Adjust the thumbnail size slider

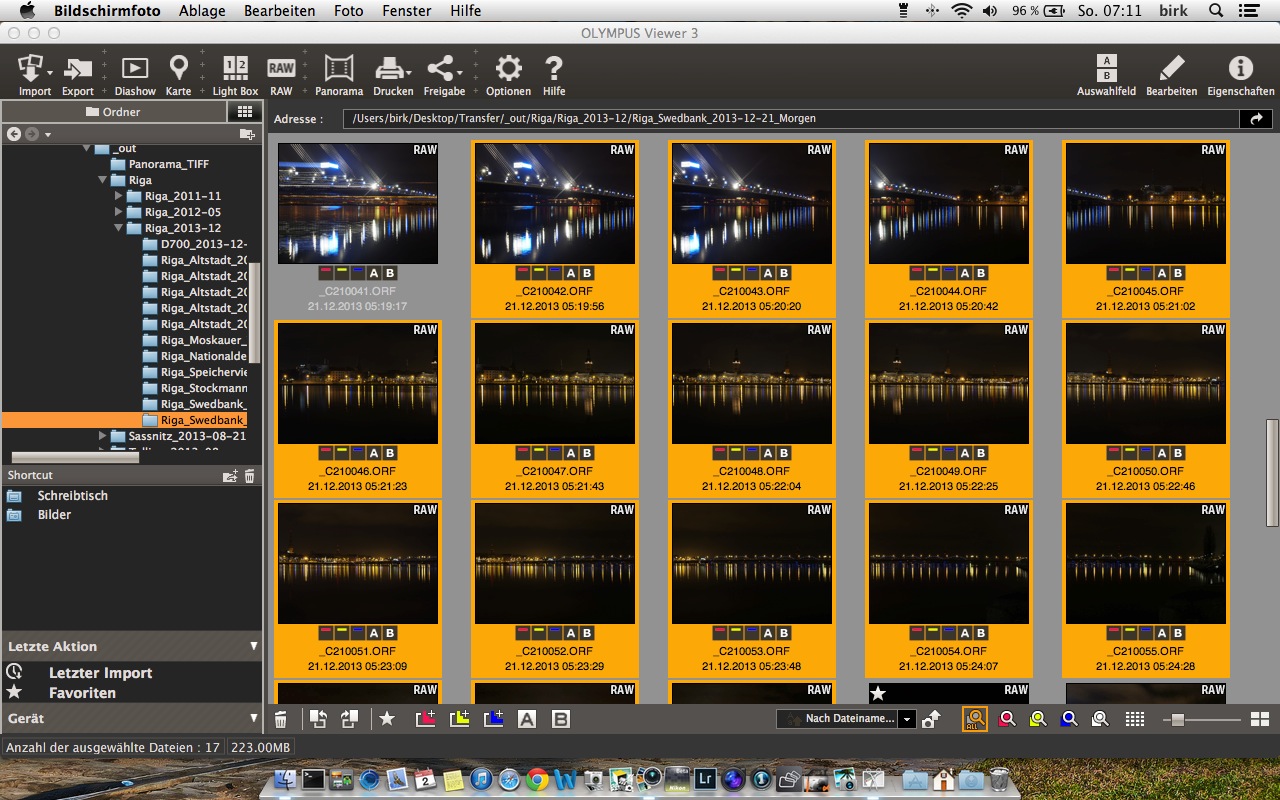click(x=1177, y=719)
